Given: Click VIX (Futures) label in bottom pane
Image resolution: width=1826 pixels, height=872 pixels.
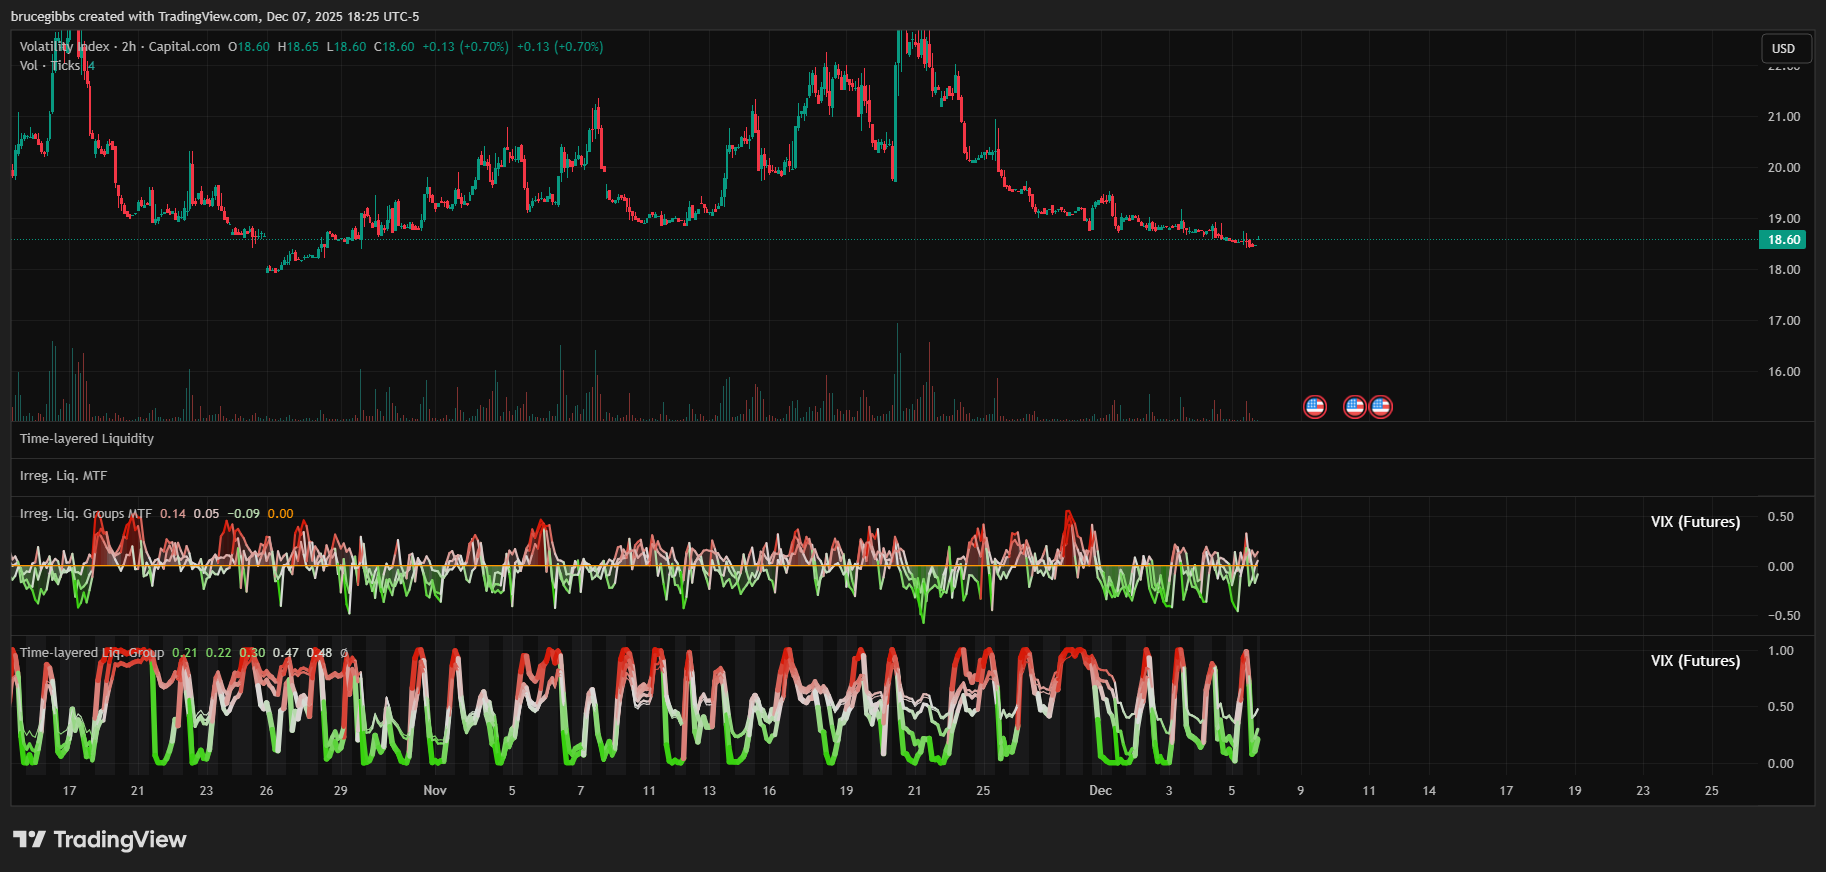Looking at the screenshot, I should click(x=1695, y=661).
